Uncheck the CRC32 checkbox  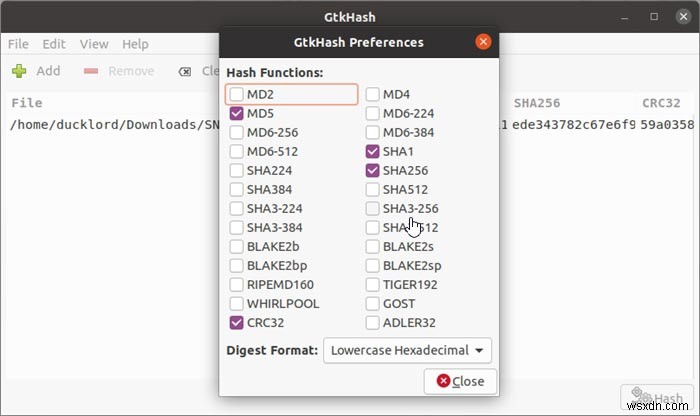236,323
